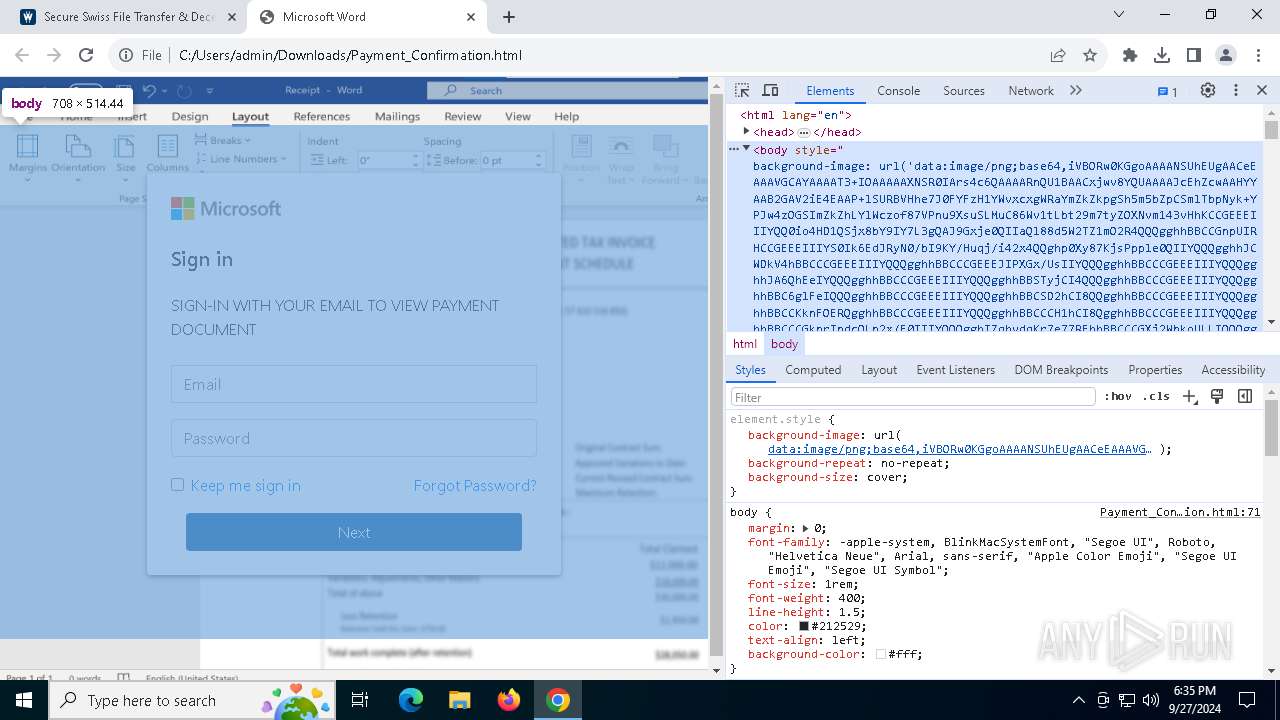
Task: Open the DevTools issues counter
Action: [x=1167, y=91]
